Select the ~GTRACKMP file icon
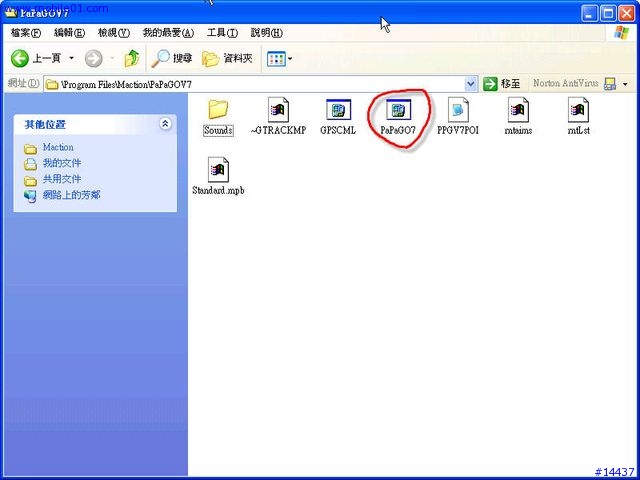The width and height of the screenshot is (640, 480). (x=278, y=110)
